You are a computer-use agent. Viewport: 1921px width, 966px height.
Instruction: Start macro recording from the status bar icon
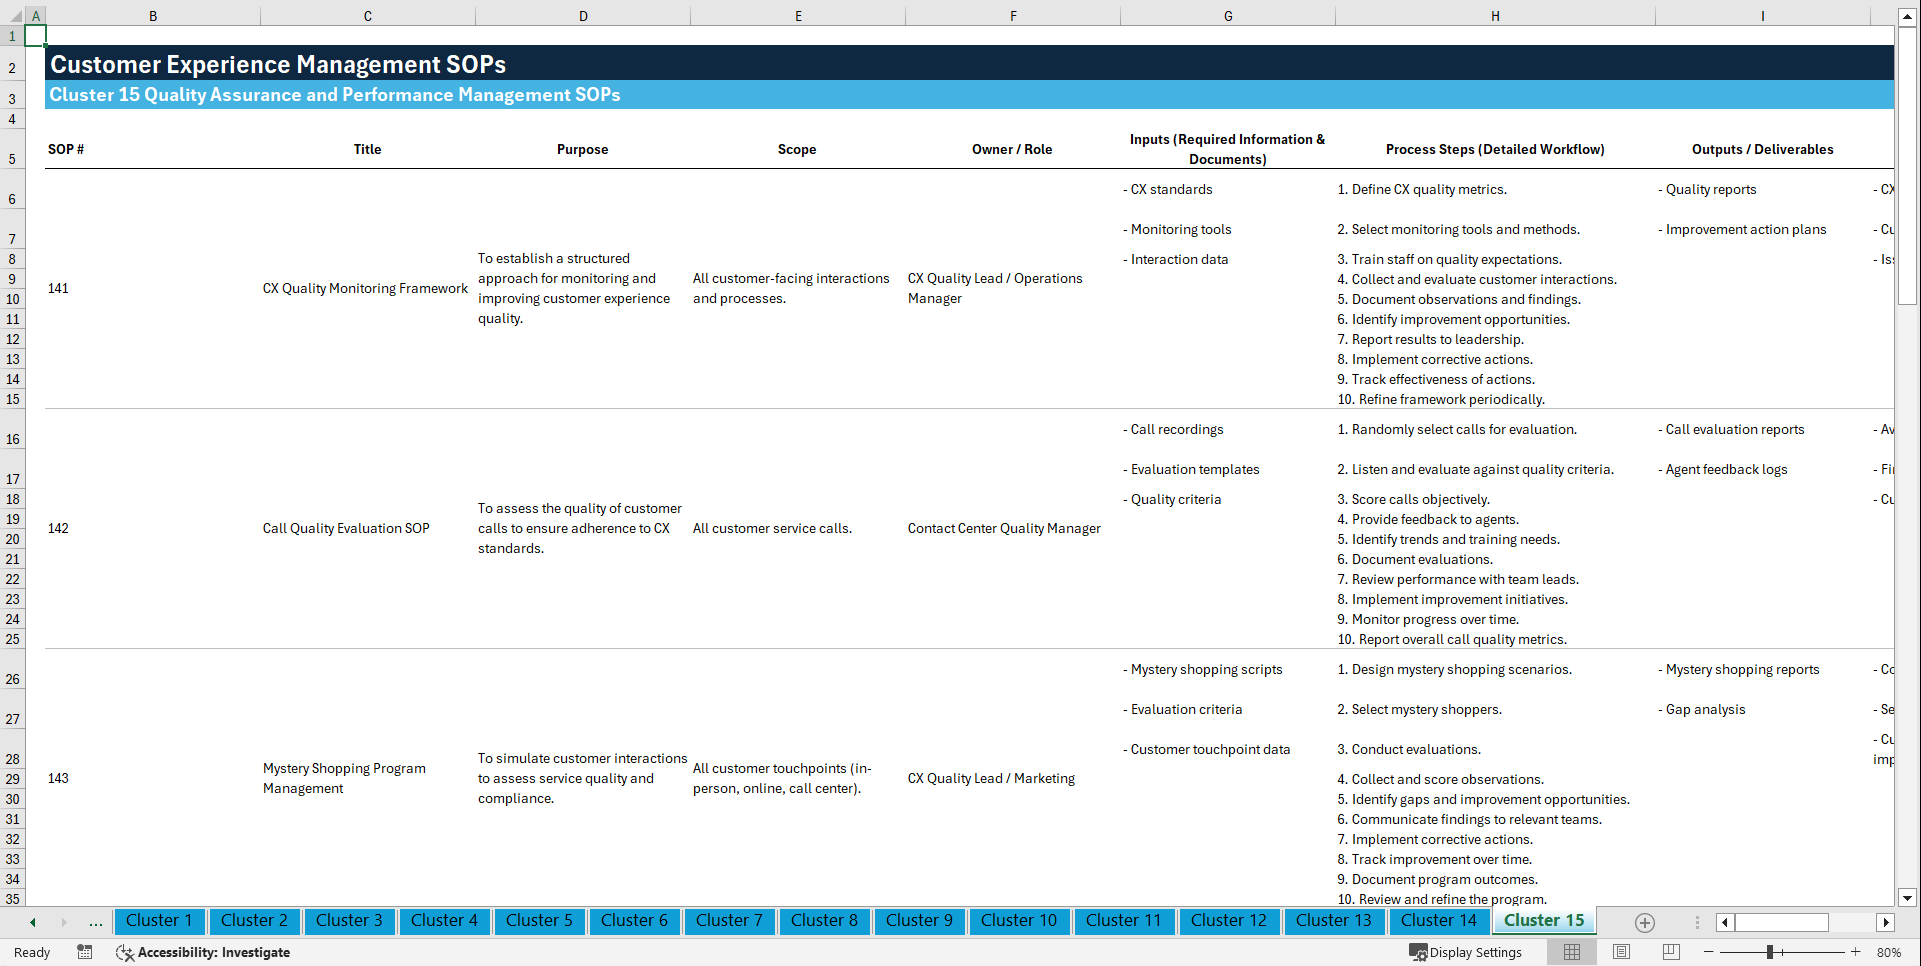point(85,952)
